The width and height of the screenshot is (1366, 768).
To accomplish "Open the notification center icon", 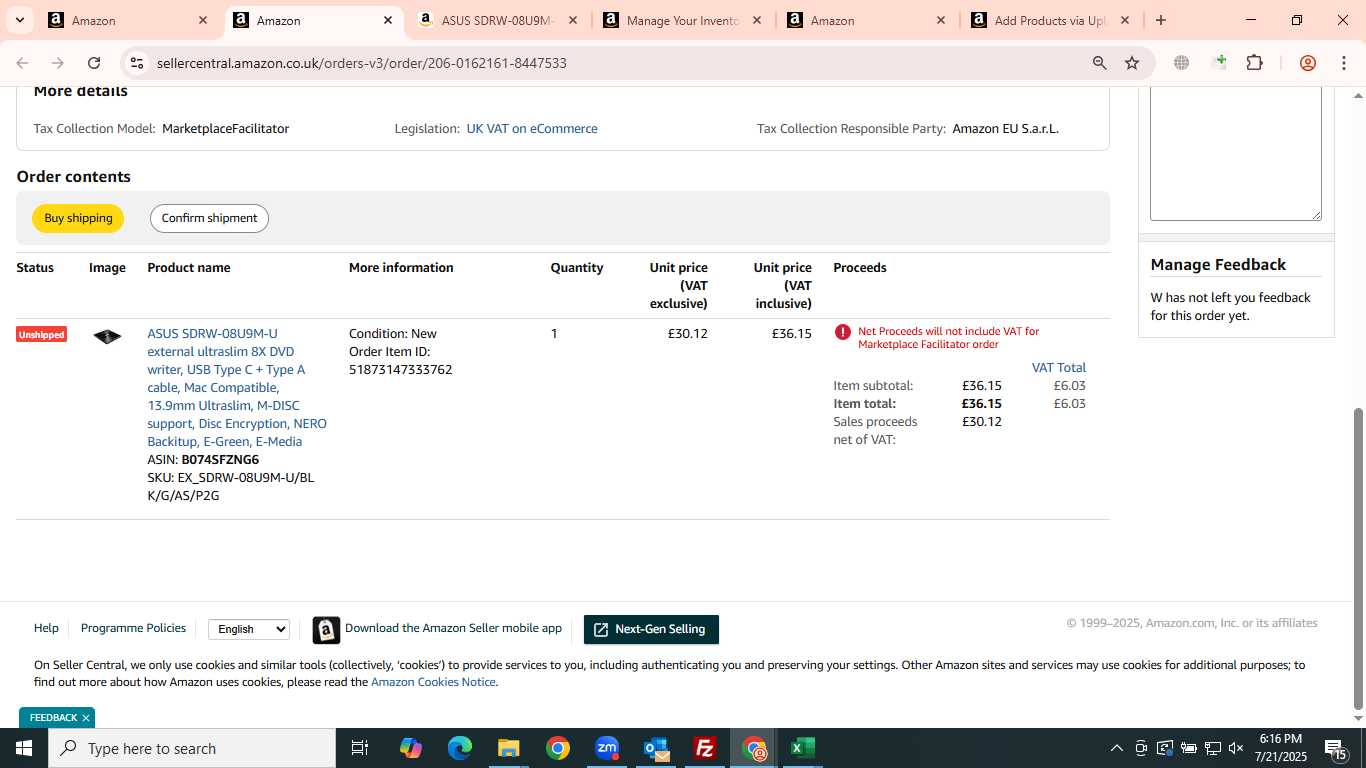I will pos(1335,749).
